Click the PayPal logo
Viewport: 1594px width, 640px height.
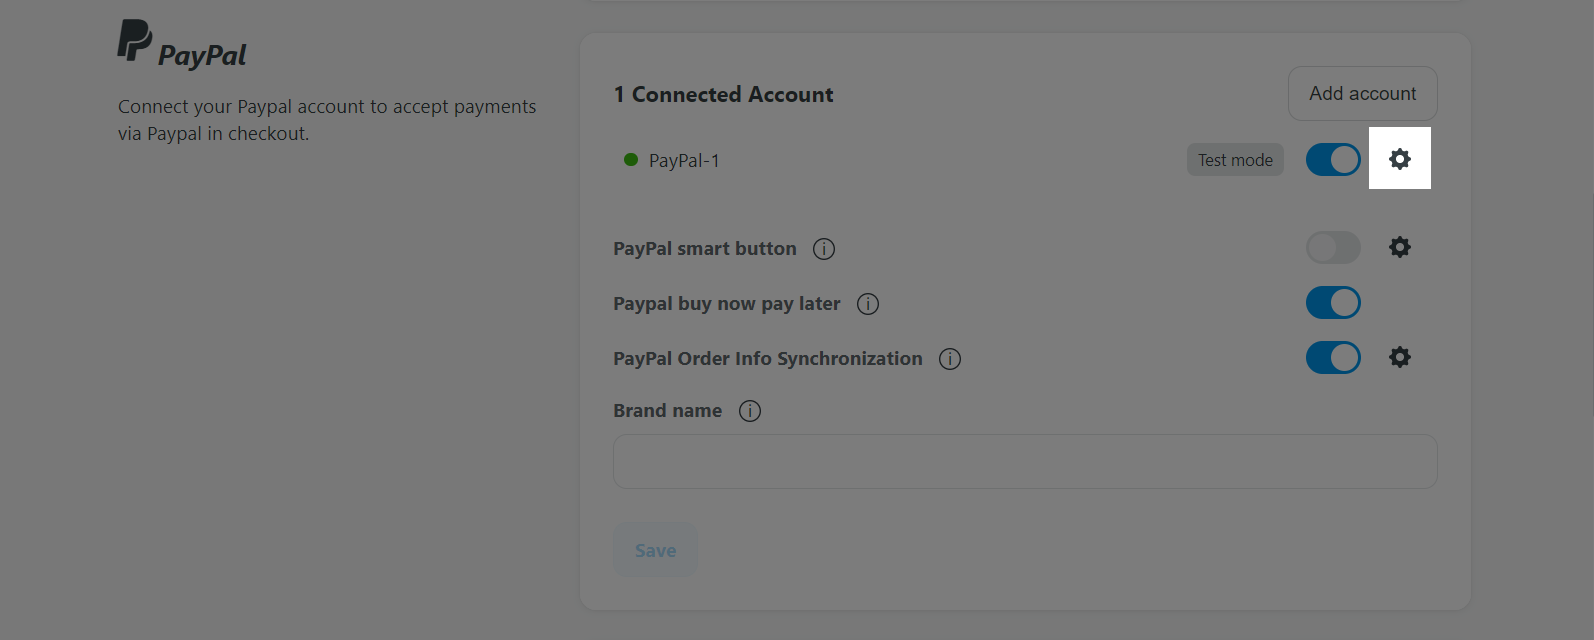click(182, 44)
